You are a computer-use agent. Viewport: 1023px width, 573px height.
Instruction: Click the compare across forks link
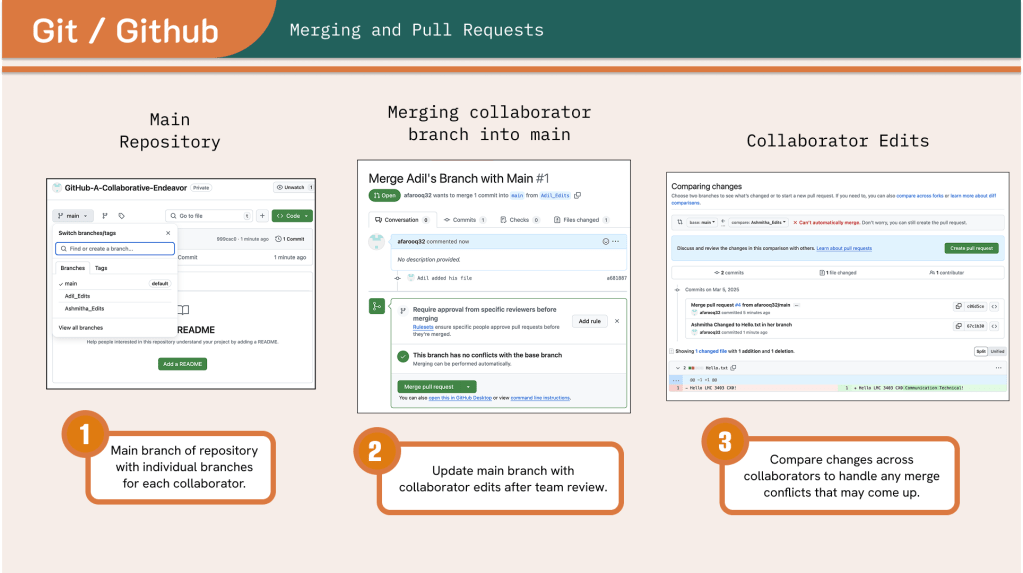(x=920, y=196)
